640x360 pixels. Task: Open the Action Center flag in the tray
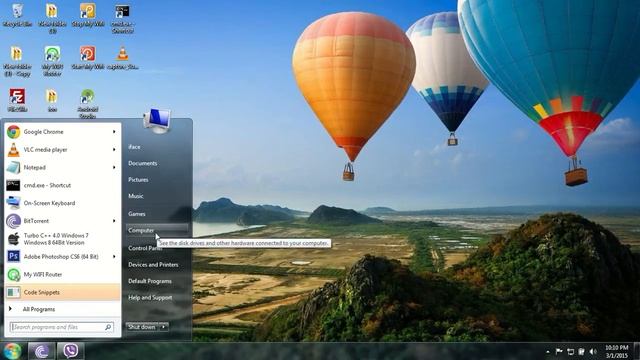point(559,351)
